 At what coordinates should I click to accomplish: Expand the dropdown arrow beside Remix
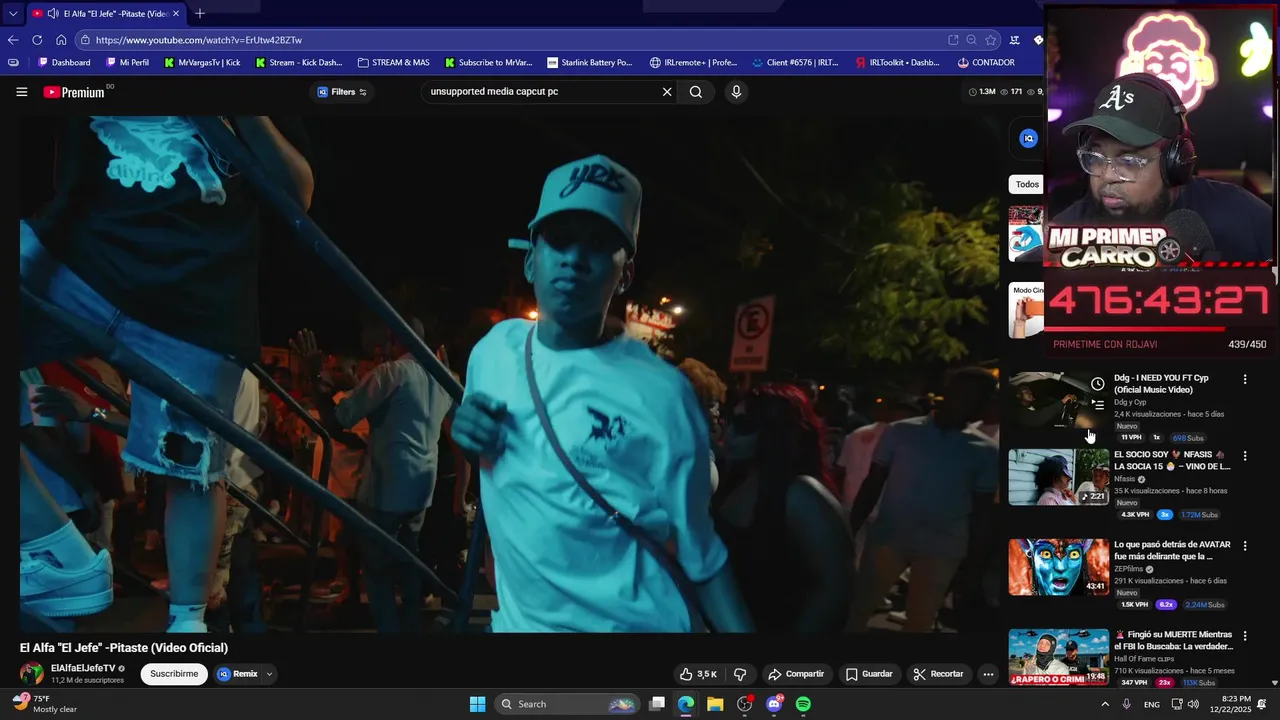[269, 674]
